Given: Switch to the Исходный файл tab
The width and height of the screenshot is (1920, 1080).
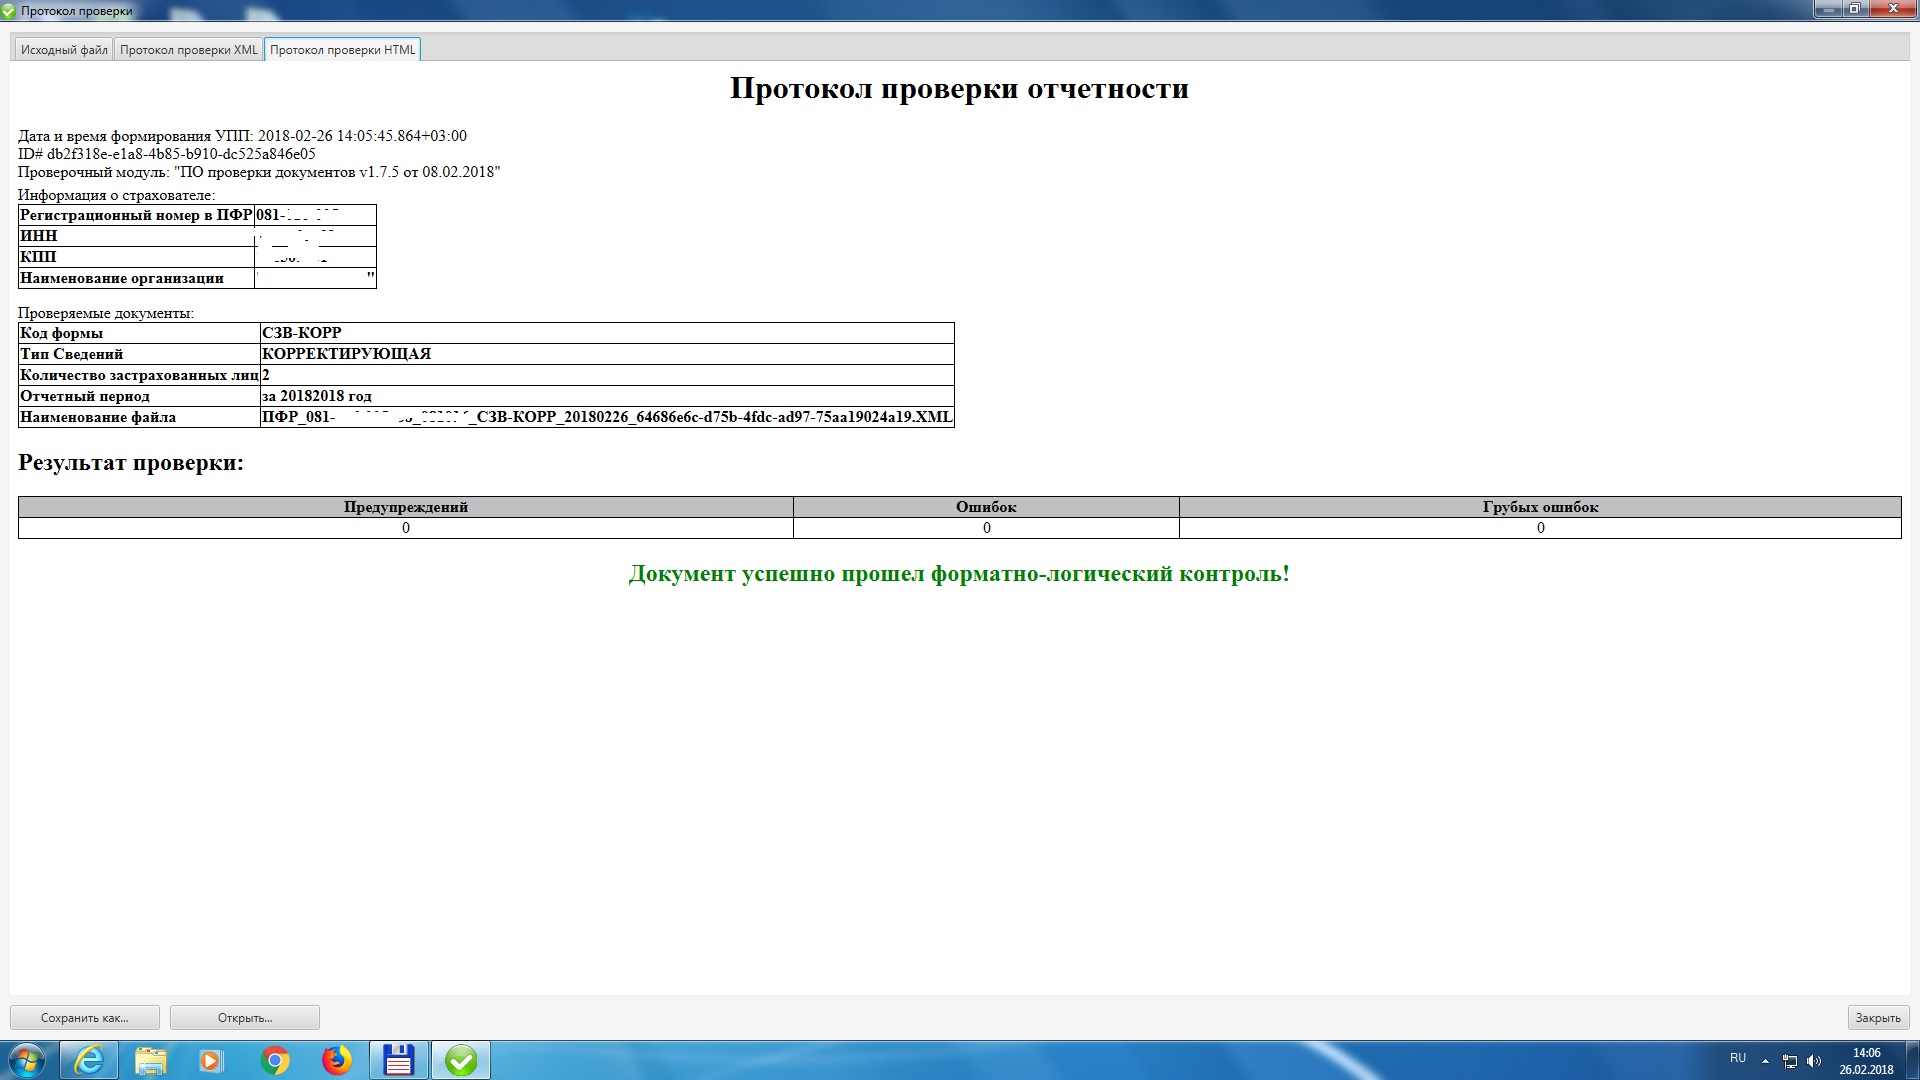Looking at the screenshot, I should tap(64, 50).
